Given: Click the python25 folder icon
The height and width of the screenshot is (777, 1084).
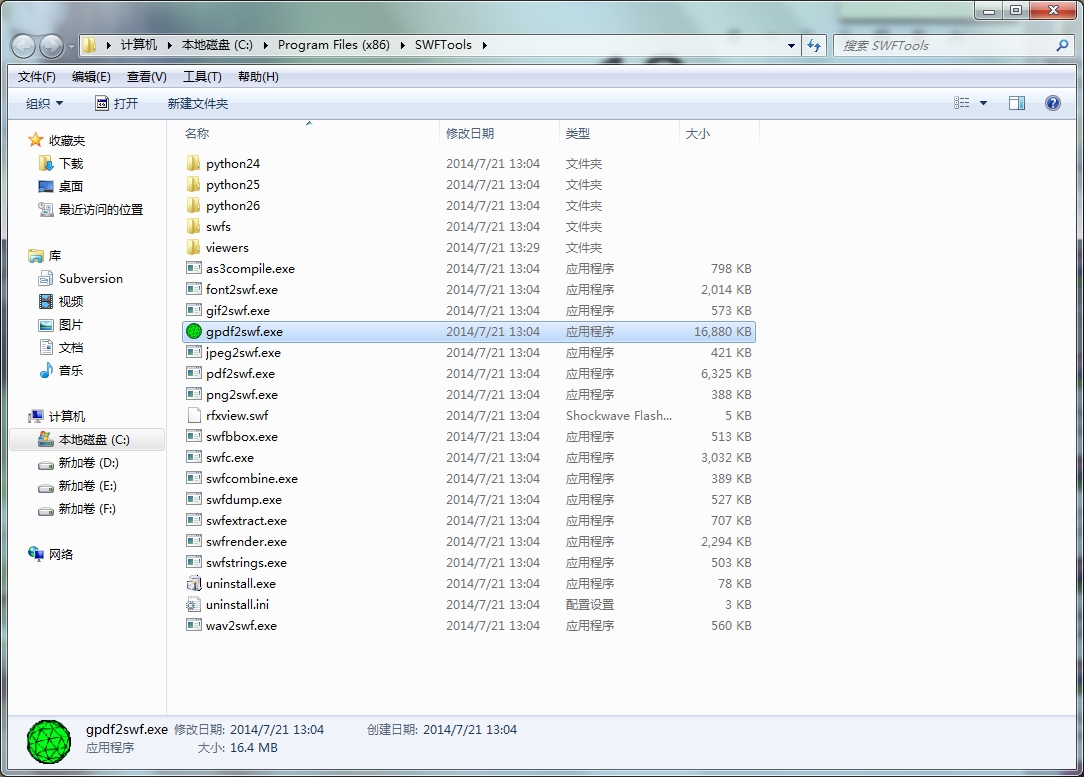Looking at the screenshot, I should point(194,185).
